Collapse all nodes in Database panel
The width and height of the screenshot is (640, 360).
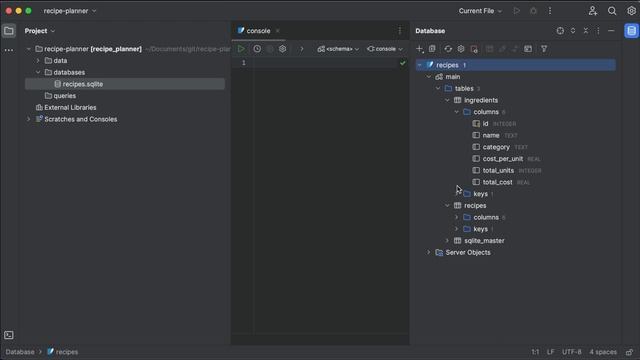(x=586, y=31)
